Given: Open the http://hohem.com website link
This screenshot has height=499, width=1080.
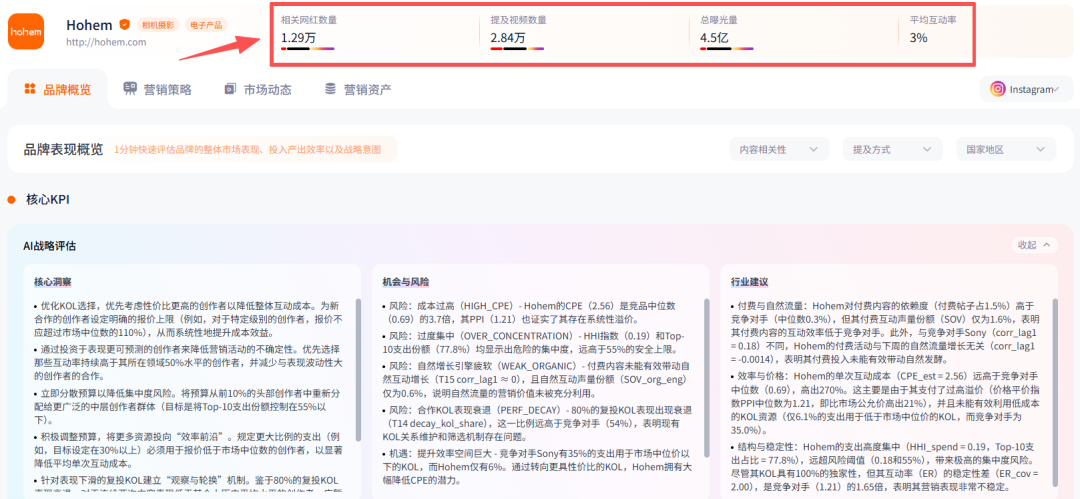Looking at the screenshot, I should (106, 42).
